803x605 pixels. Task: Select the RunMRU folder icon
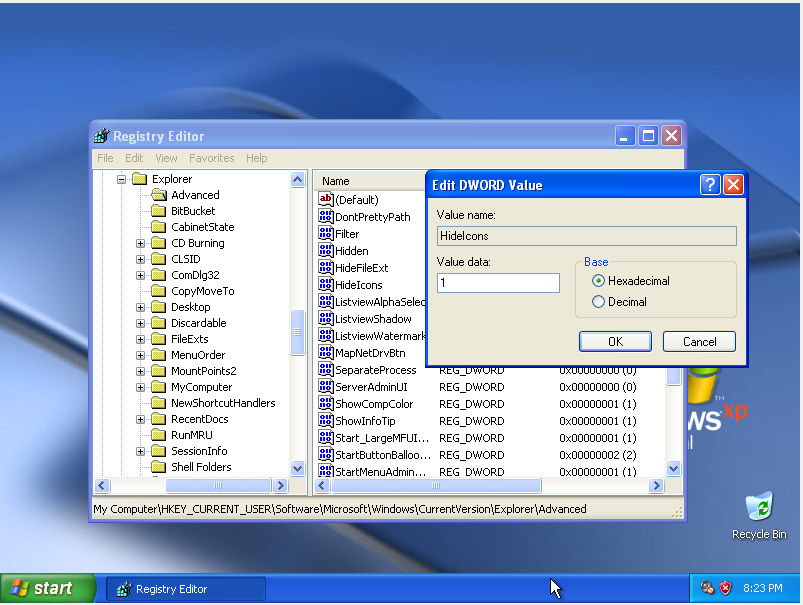(159, 435)
